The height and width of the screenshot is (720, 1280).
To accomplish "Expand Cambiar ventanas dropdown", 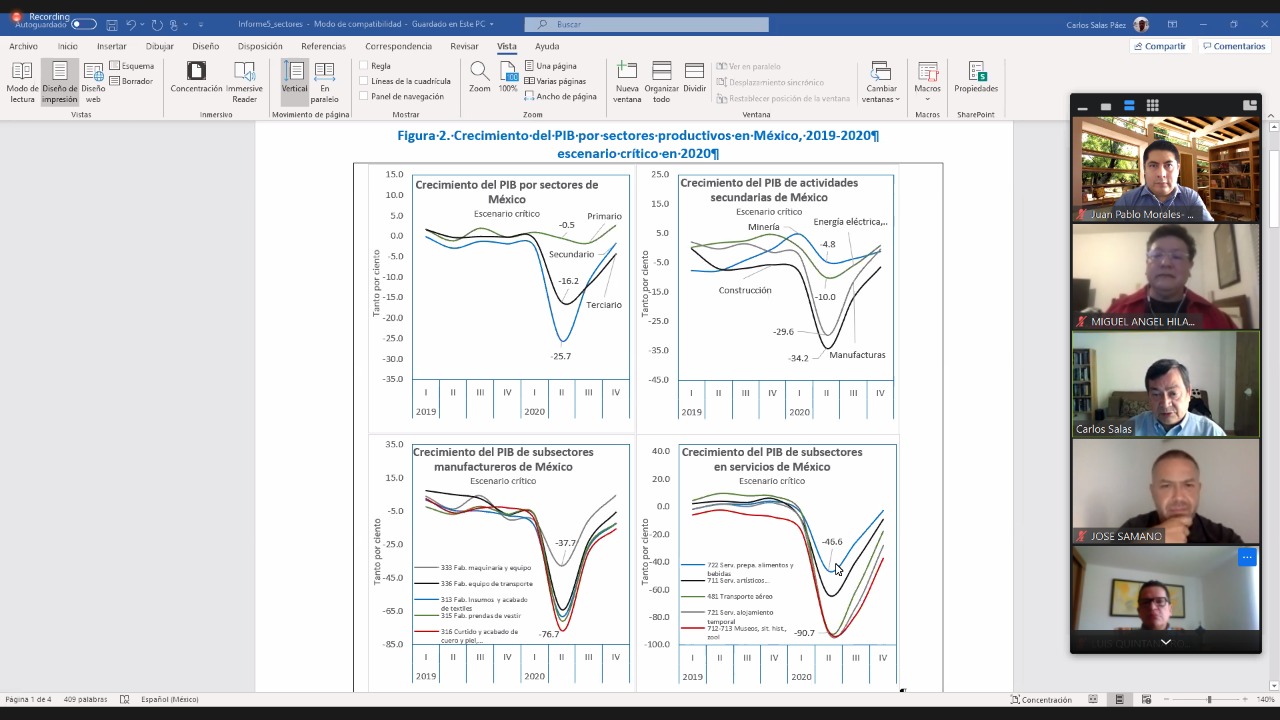I will [881, 82].
